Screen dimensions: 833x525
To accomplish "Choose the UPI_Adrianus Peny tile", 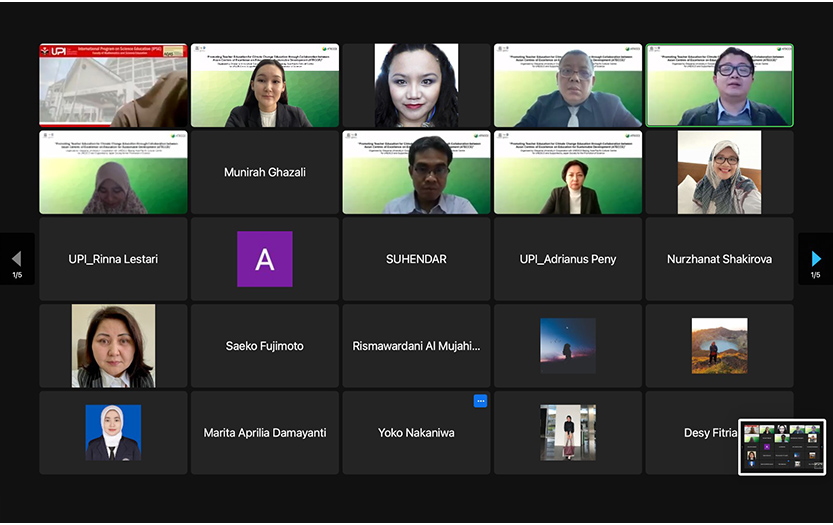I will click(x=568, y=259).
